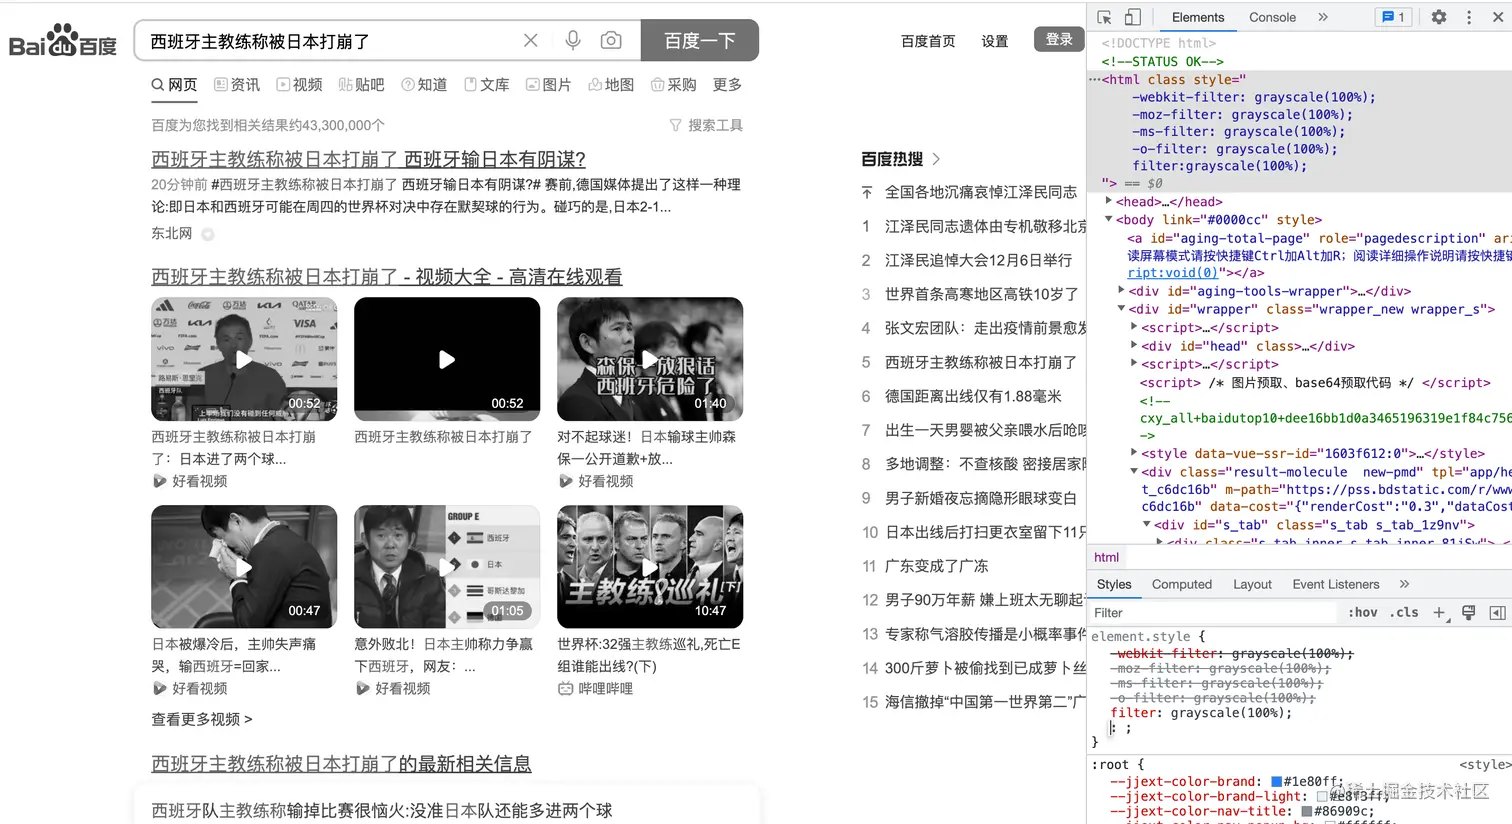Toggle rendering emulations paintbrush icon

[1468, 613]
